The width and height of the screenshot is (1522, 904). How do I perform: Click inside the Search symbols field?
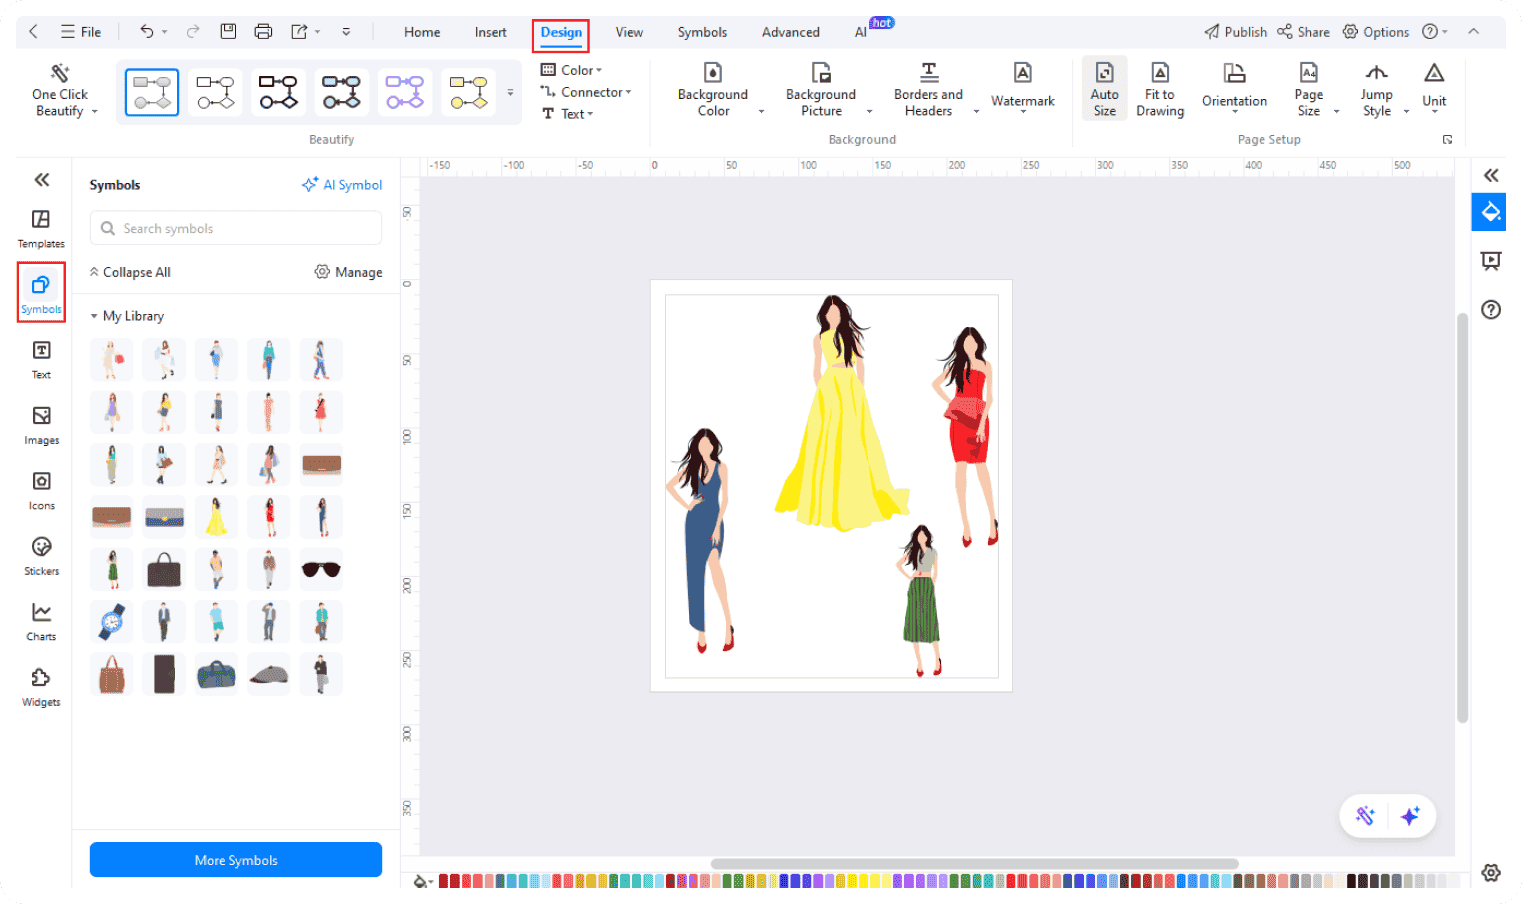pos(236,228)
